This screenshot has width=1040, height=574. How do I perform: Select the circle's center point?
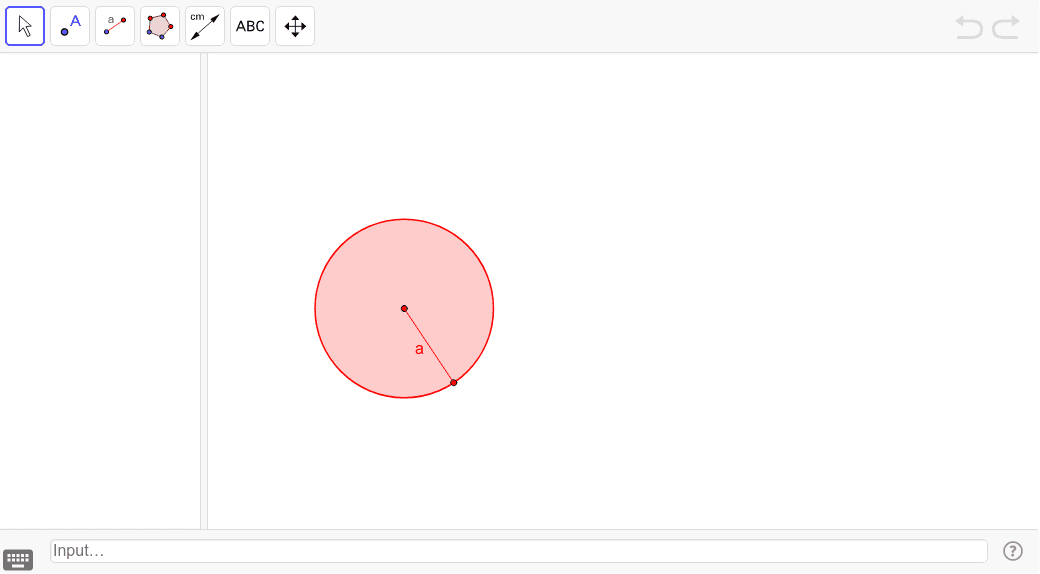[x=405, y=309]
